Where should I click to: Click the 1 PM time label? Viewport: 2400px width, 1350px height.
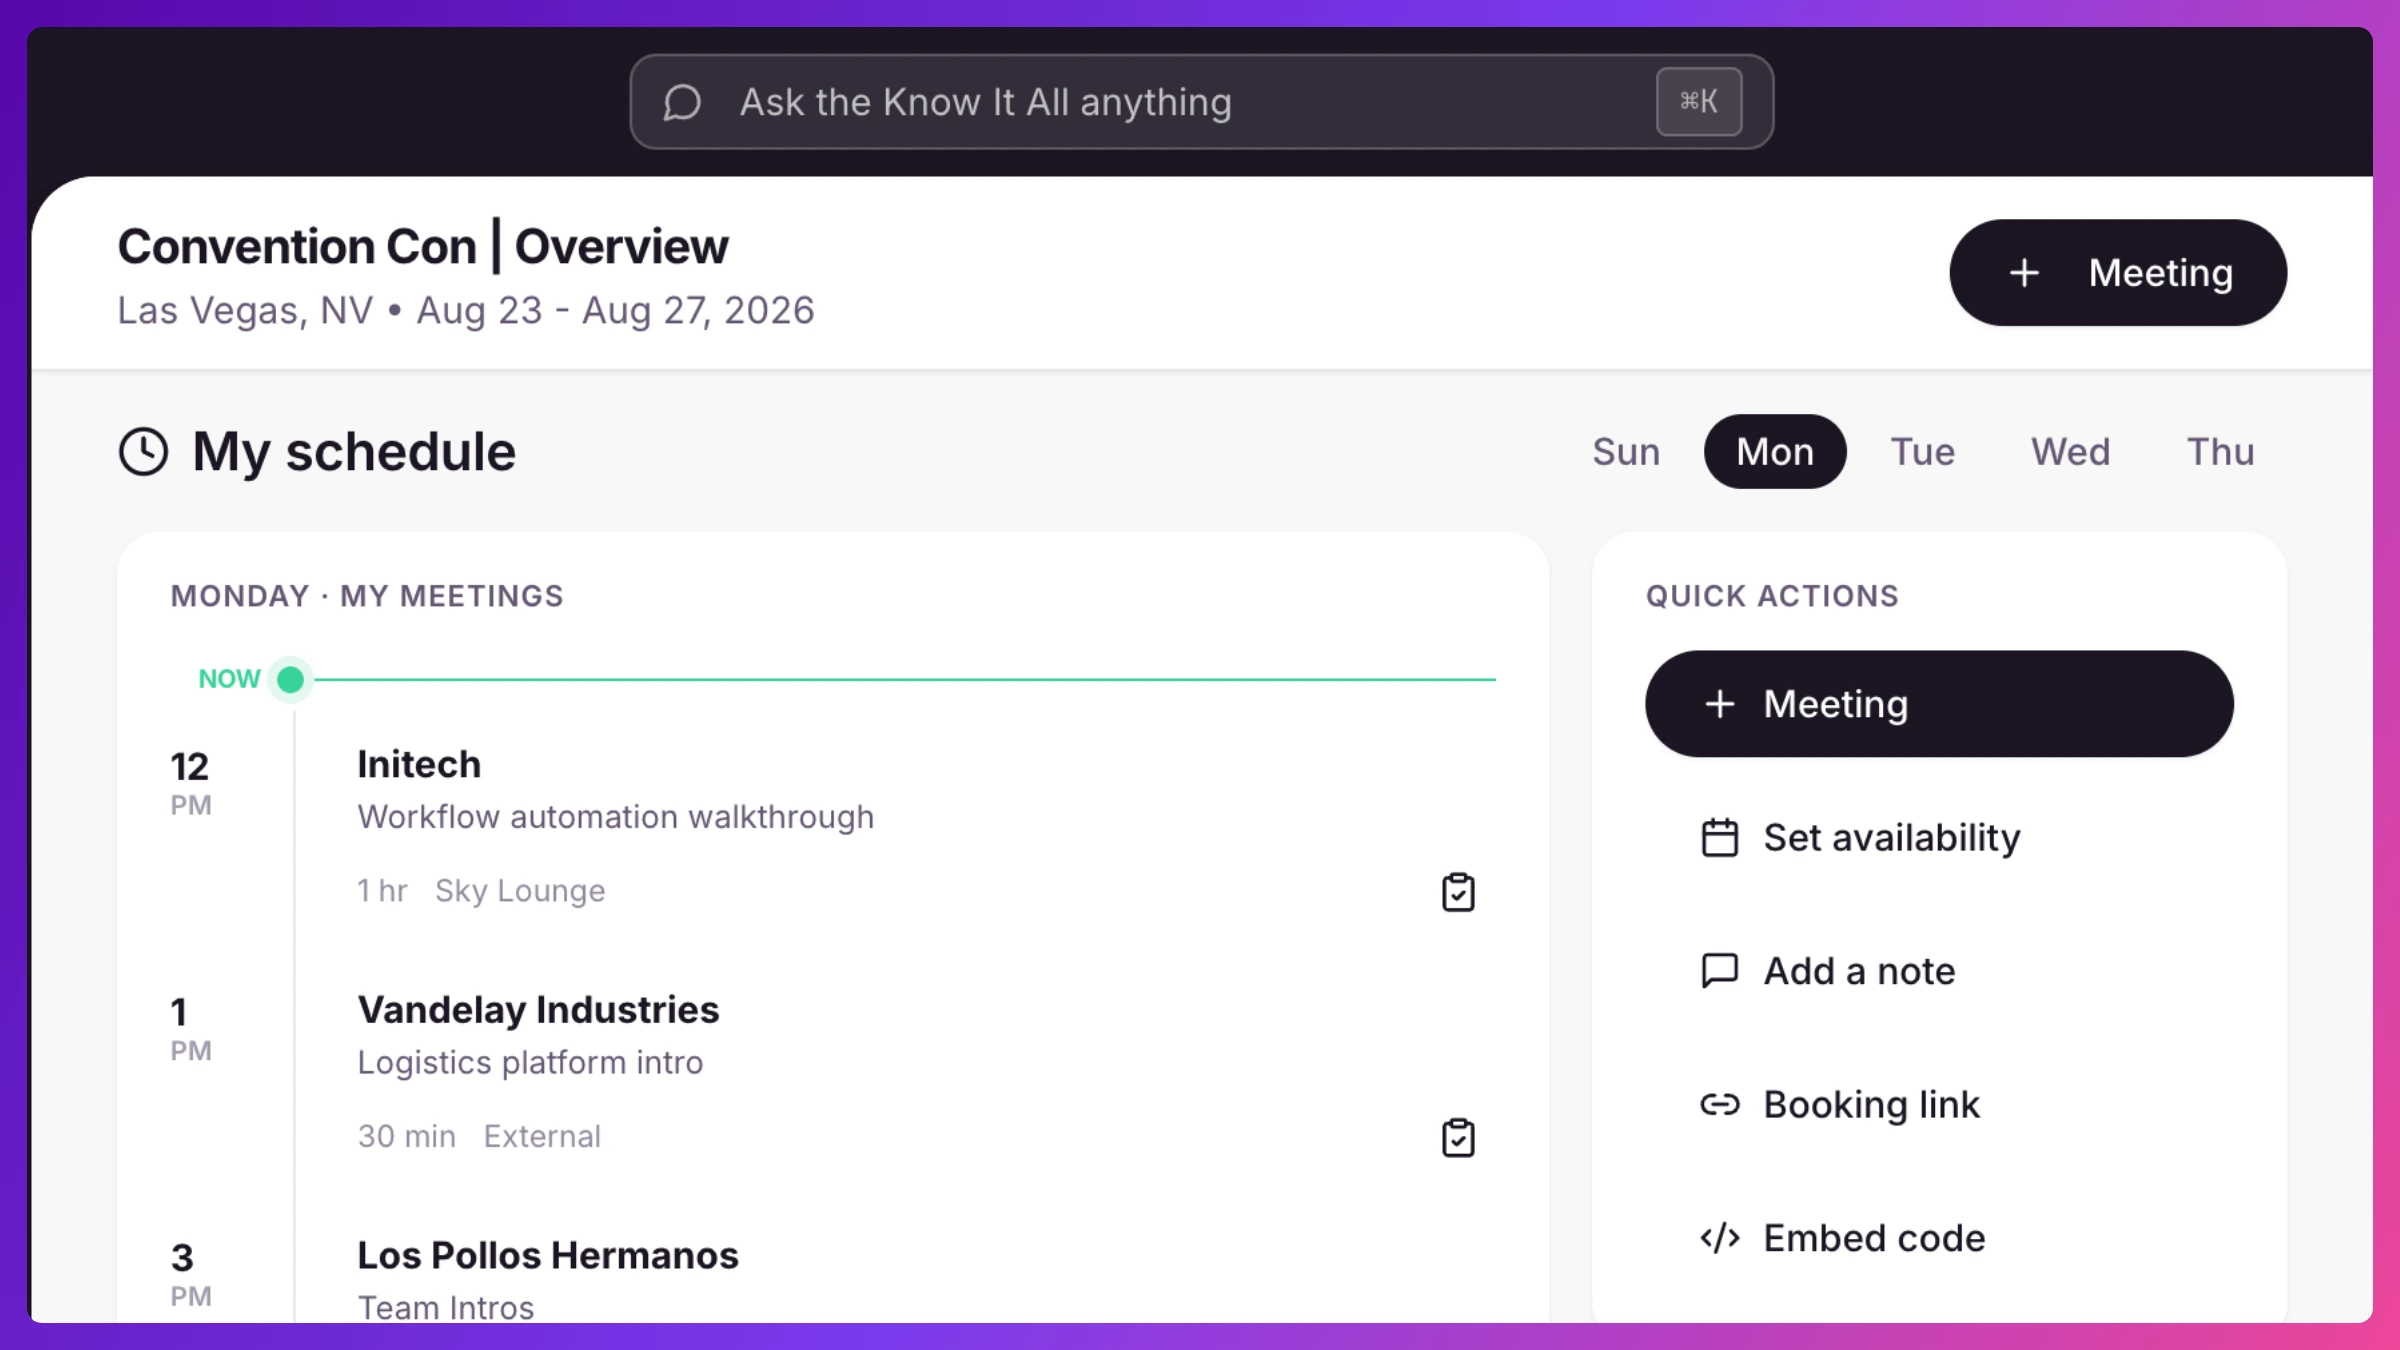190,1029
